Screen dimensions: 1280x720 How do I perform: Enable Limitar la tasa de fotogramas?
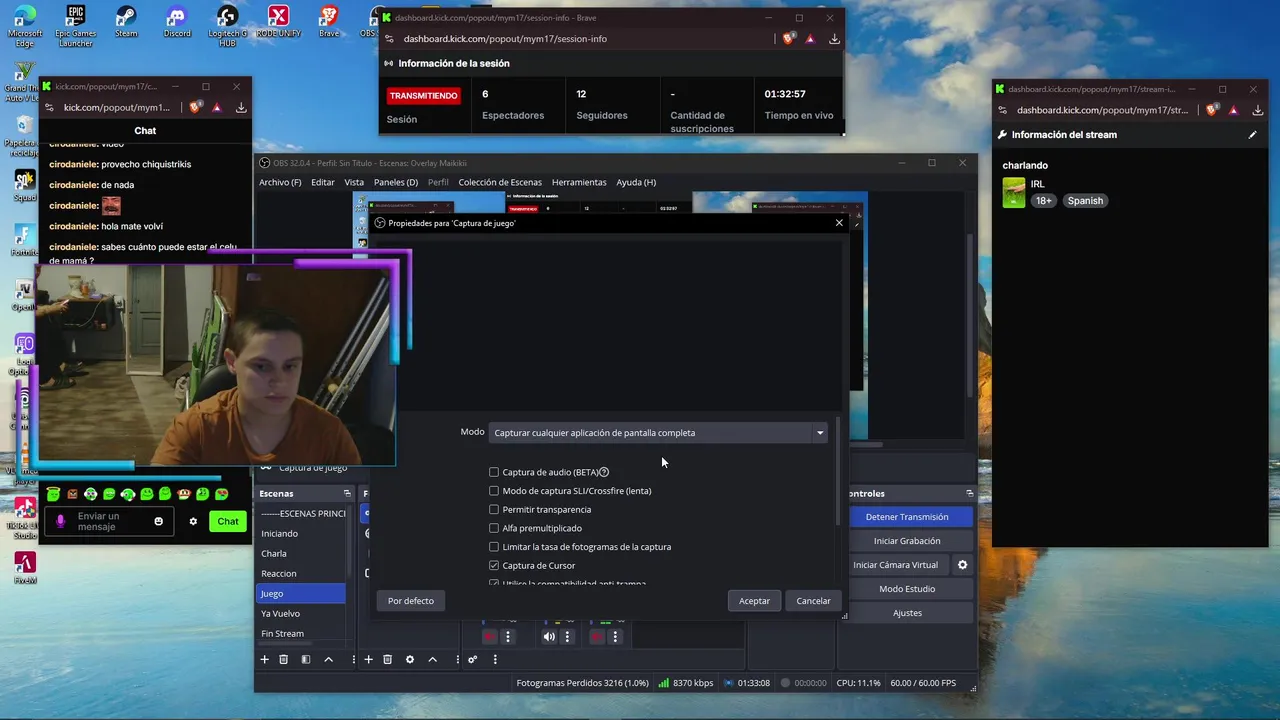pyautogui.click(x=494, y=547)
